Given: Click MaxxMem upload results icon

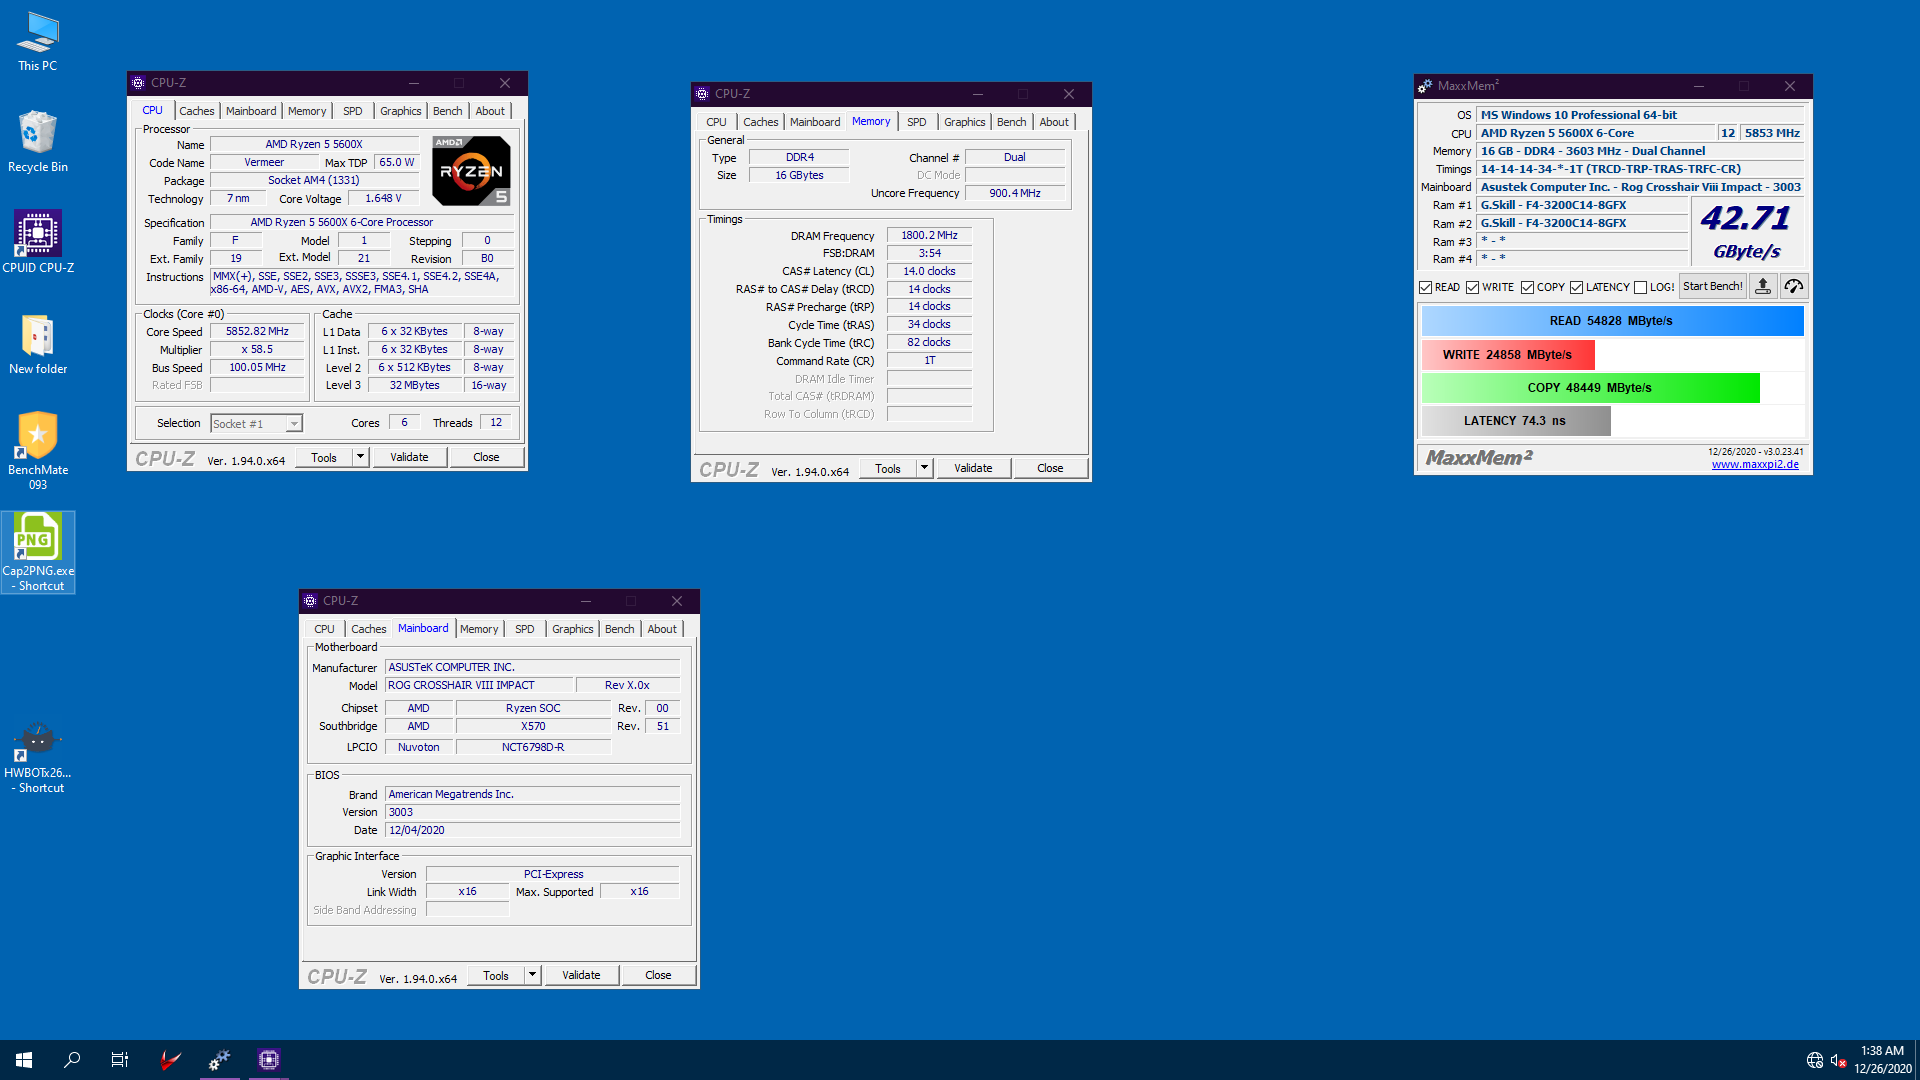Looking at the screenshot, I should pos(1763,287).
